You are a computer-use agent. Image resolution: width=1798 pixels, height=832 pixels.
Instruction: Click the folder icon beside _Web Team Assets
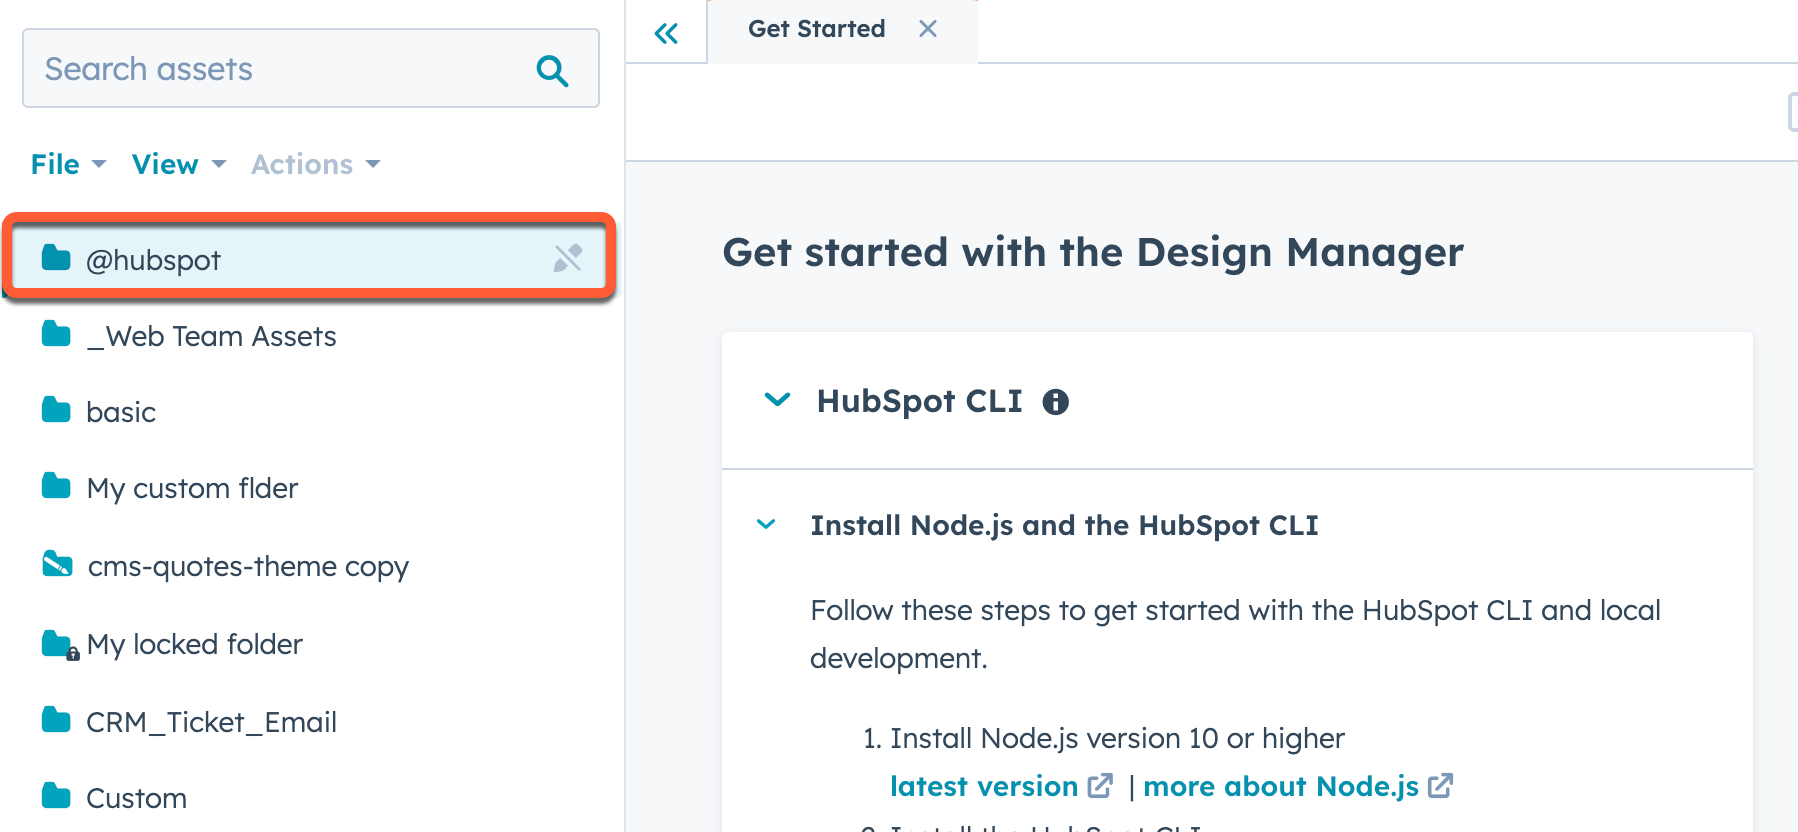click(56, 334)
